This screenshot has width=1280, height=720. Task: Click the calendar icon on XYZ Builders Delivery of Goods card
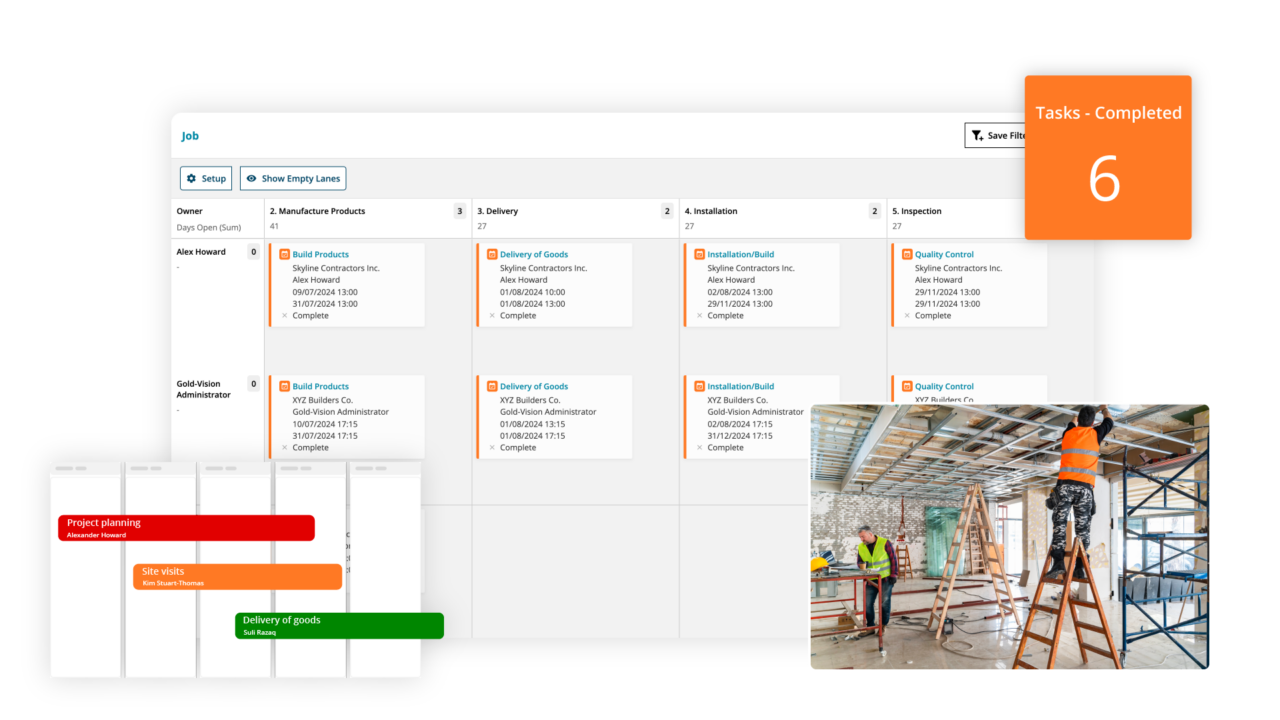[x=492, y=387]
